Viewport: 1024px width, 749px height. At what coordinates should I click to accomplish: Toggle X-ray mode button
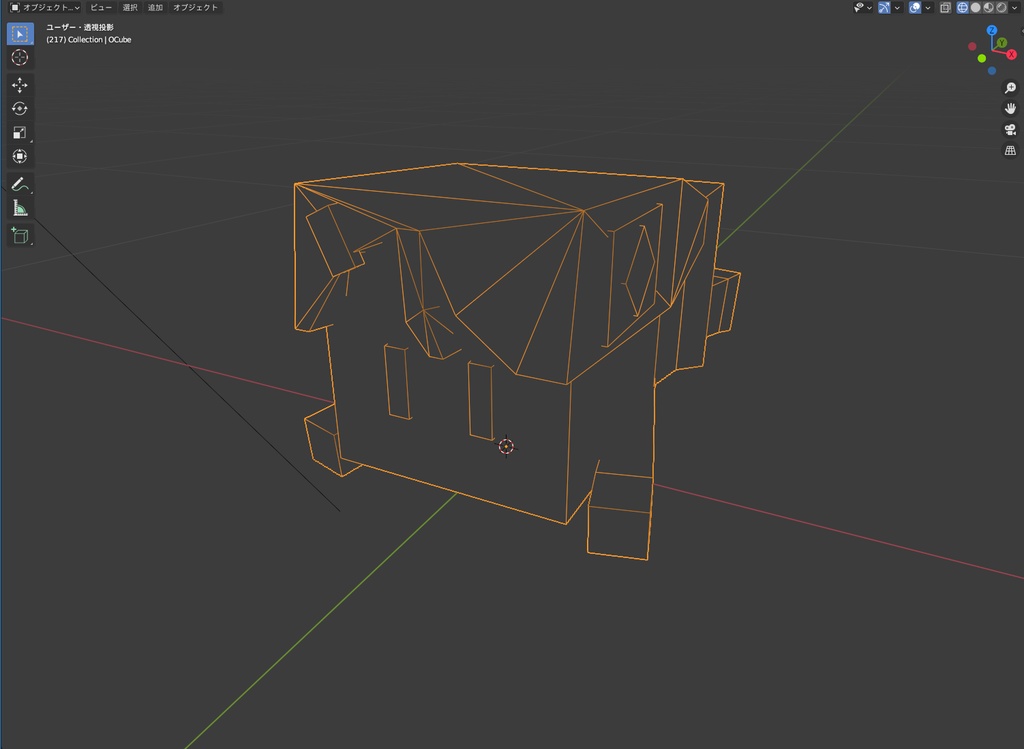(x=945, y=8)
